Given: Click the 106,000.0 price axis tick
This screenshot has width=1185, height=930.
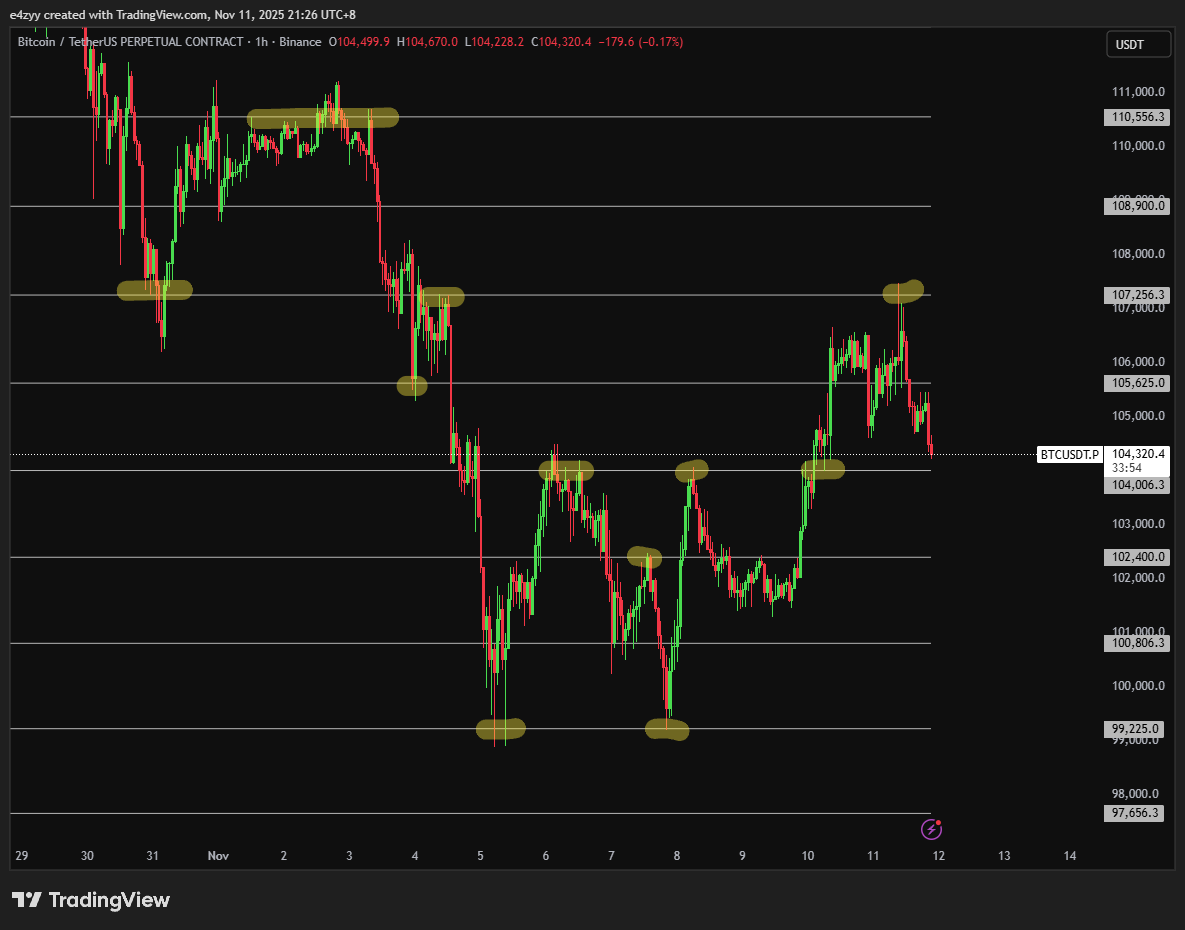Looking at the screenshot, I should pyautogui.click(x=1138, y=362).
